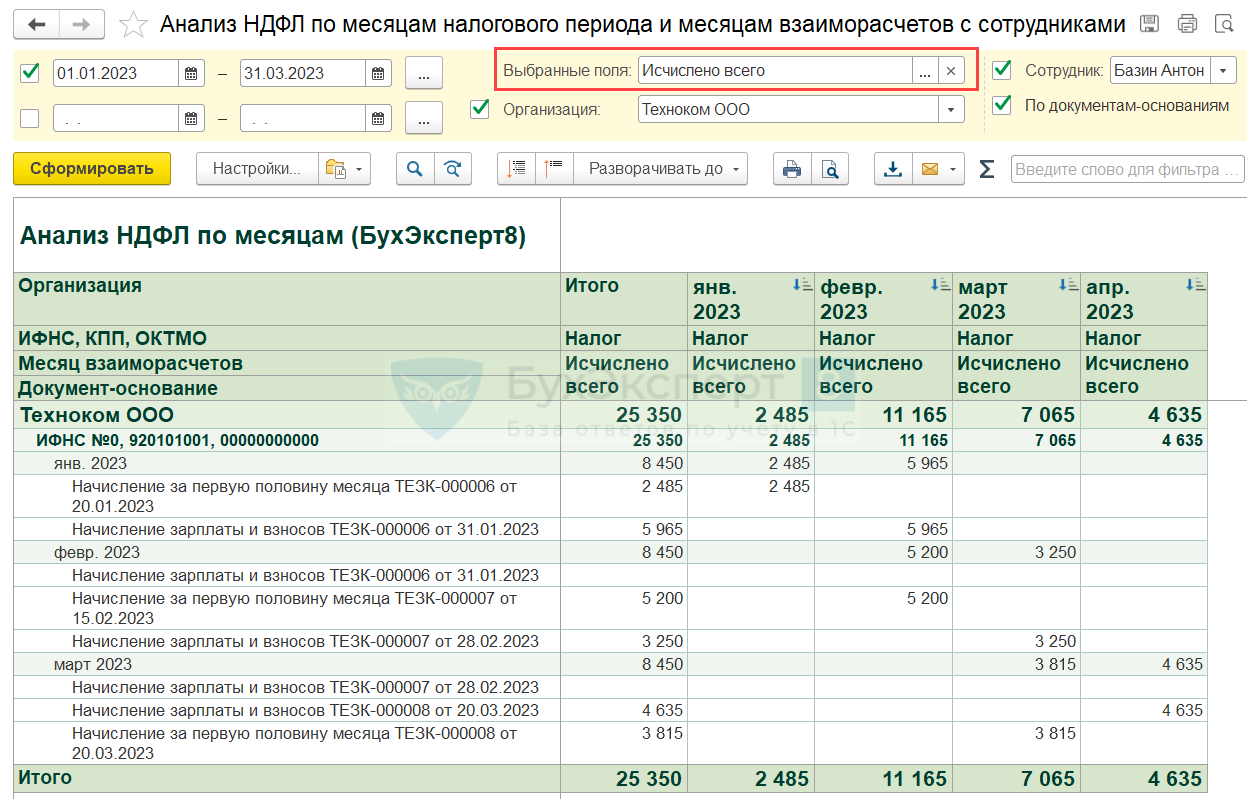Expand the Организация dropdown list

click(x=951, y=109)
